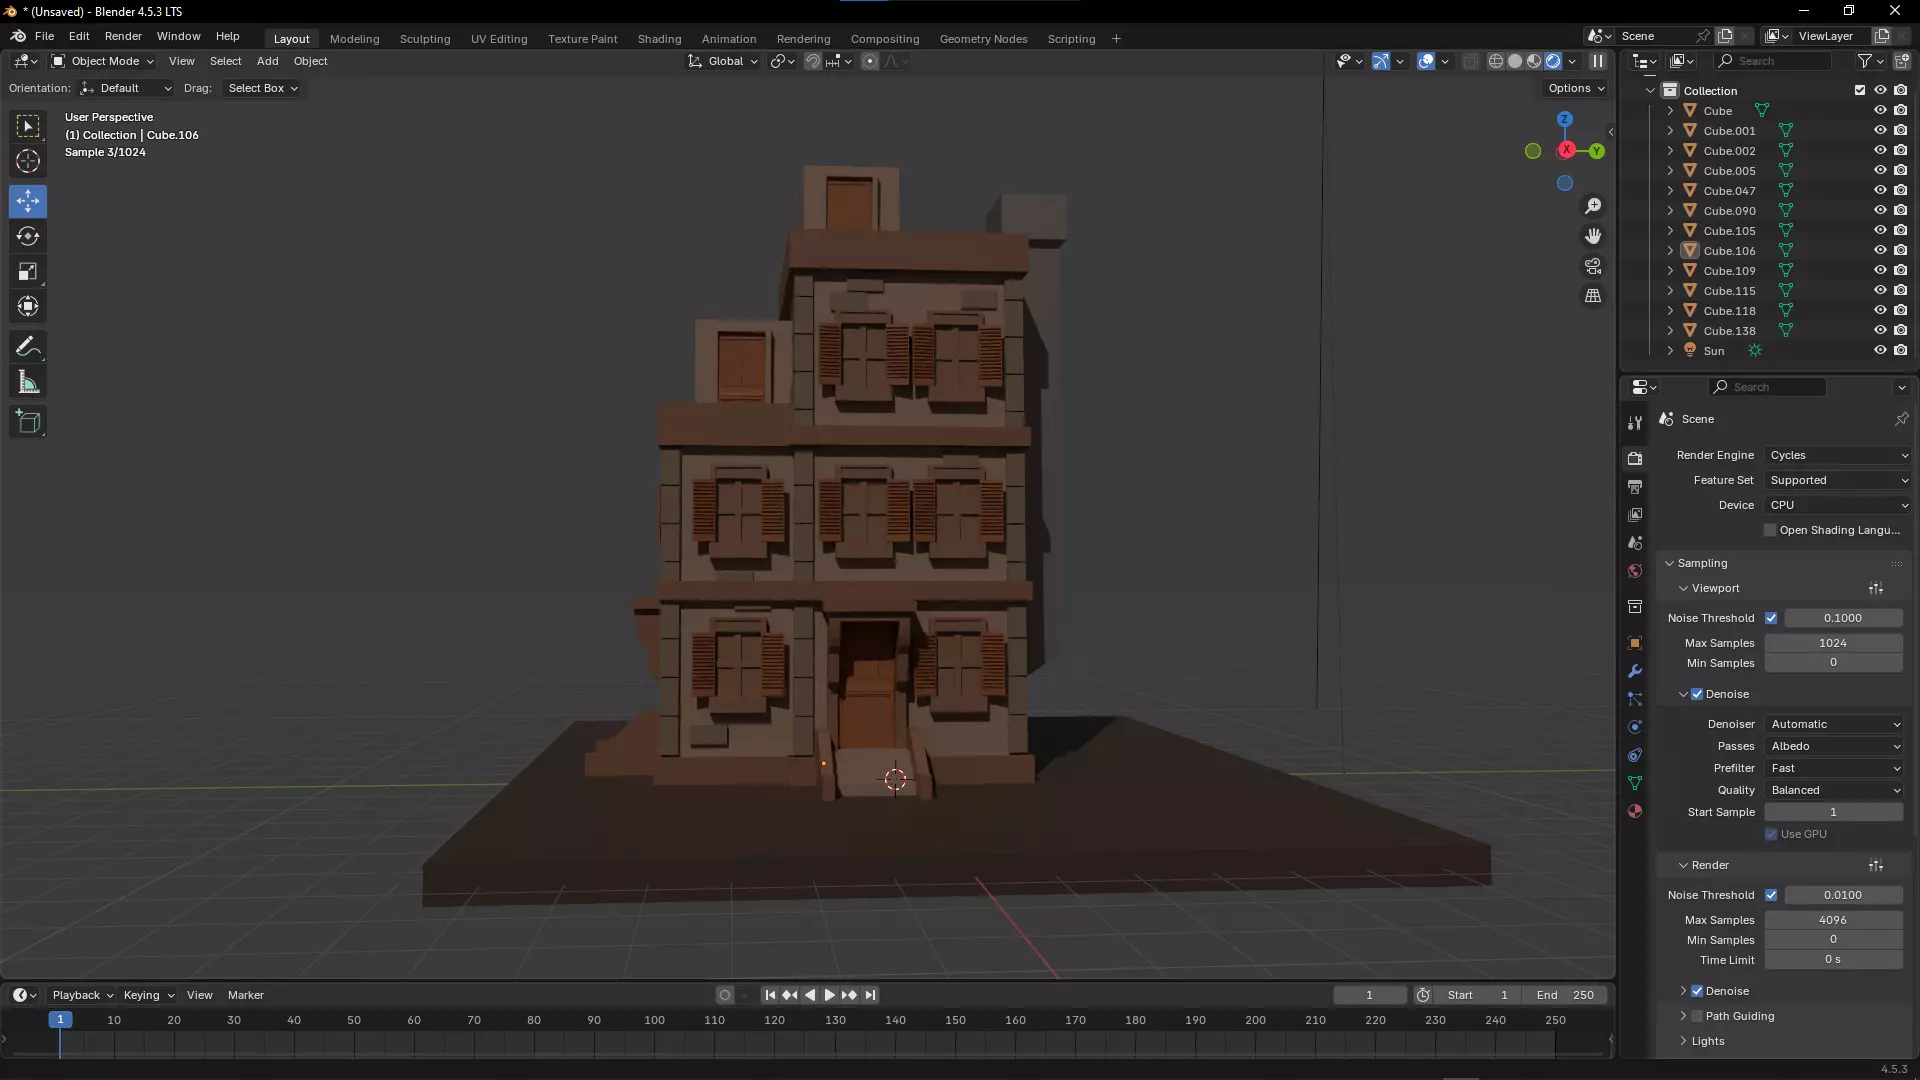Click the Z axis on navigation gizmo

(x=1565, y=119)
